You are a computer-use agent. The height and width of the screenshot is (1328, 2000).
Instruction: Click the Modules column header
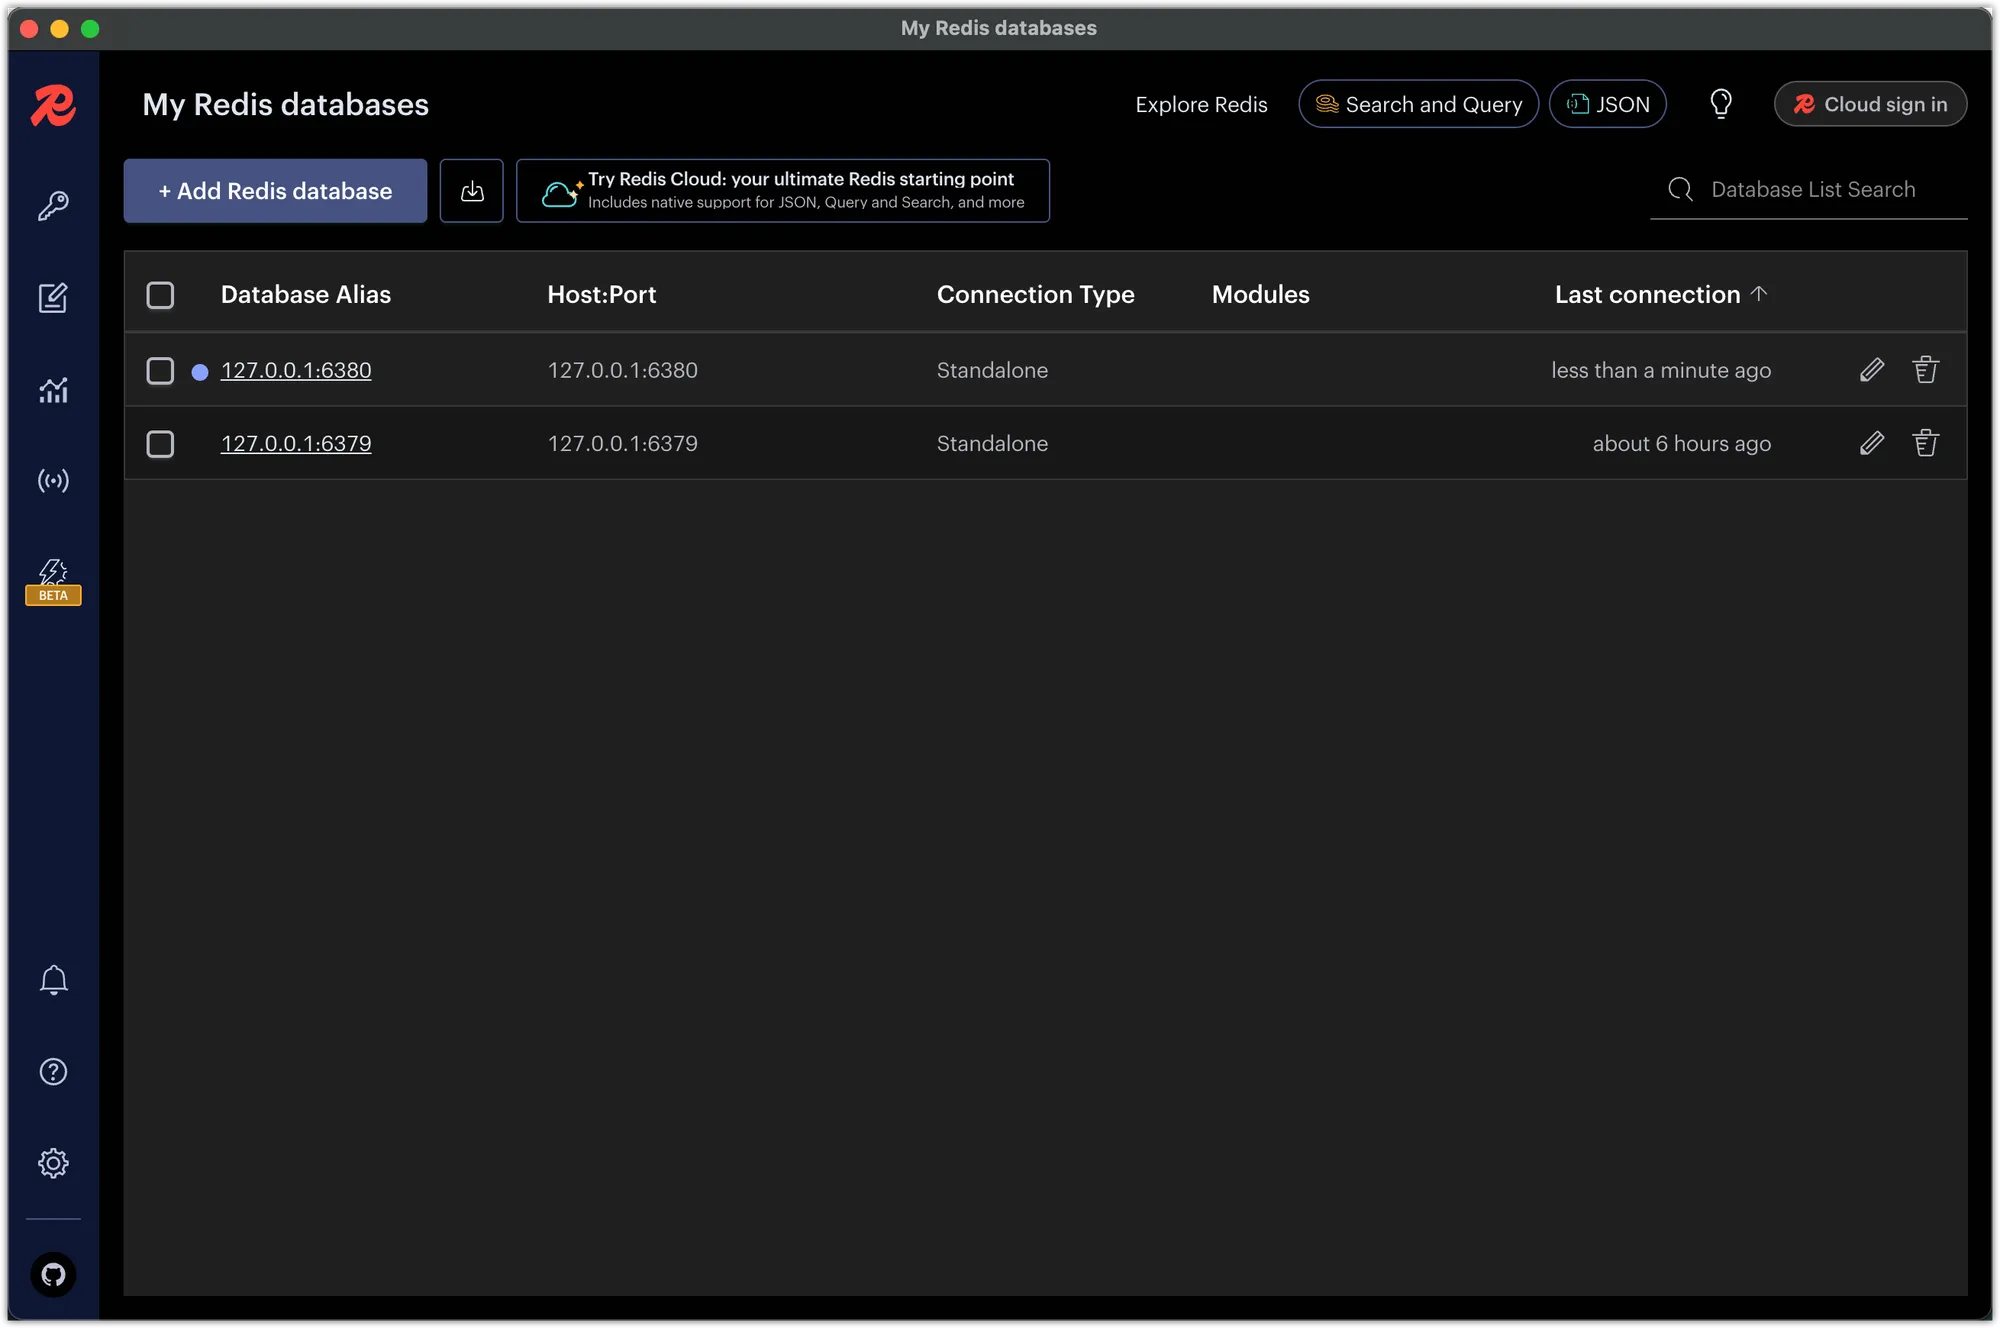click(x=1260, y=295)
